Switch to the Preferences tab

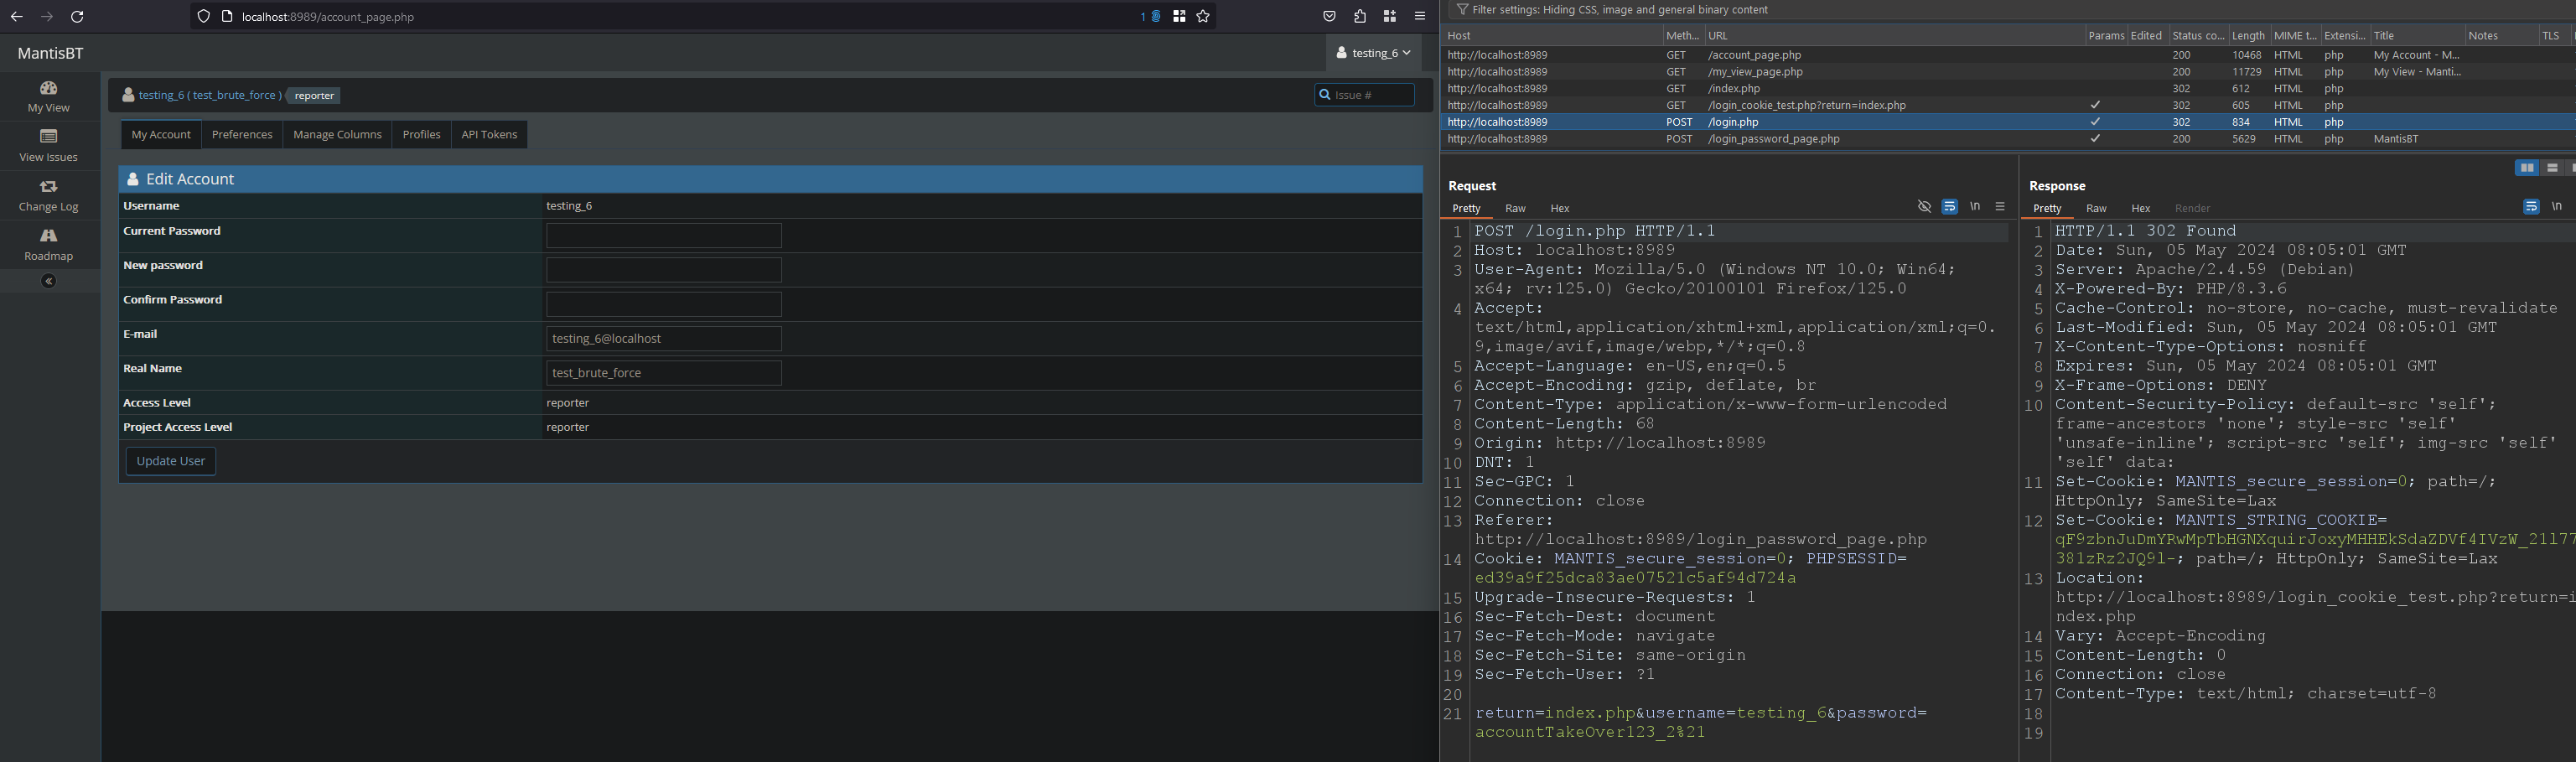pyautogui.click(x=242, y=135)
